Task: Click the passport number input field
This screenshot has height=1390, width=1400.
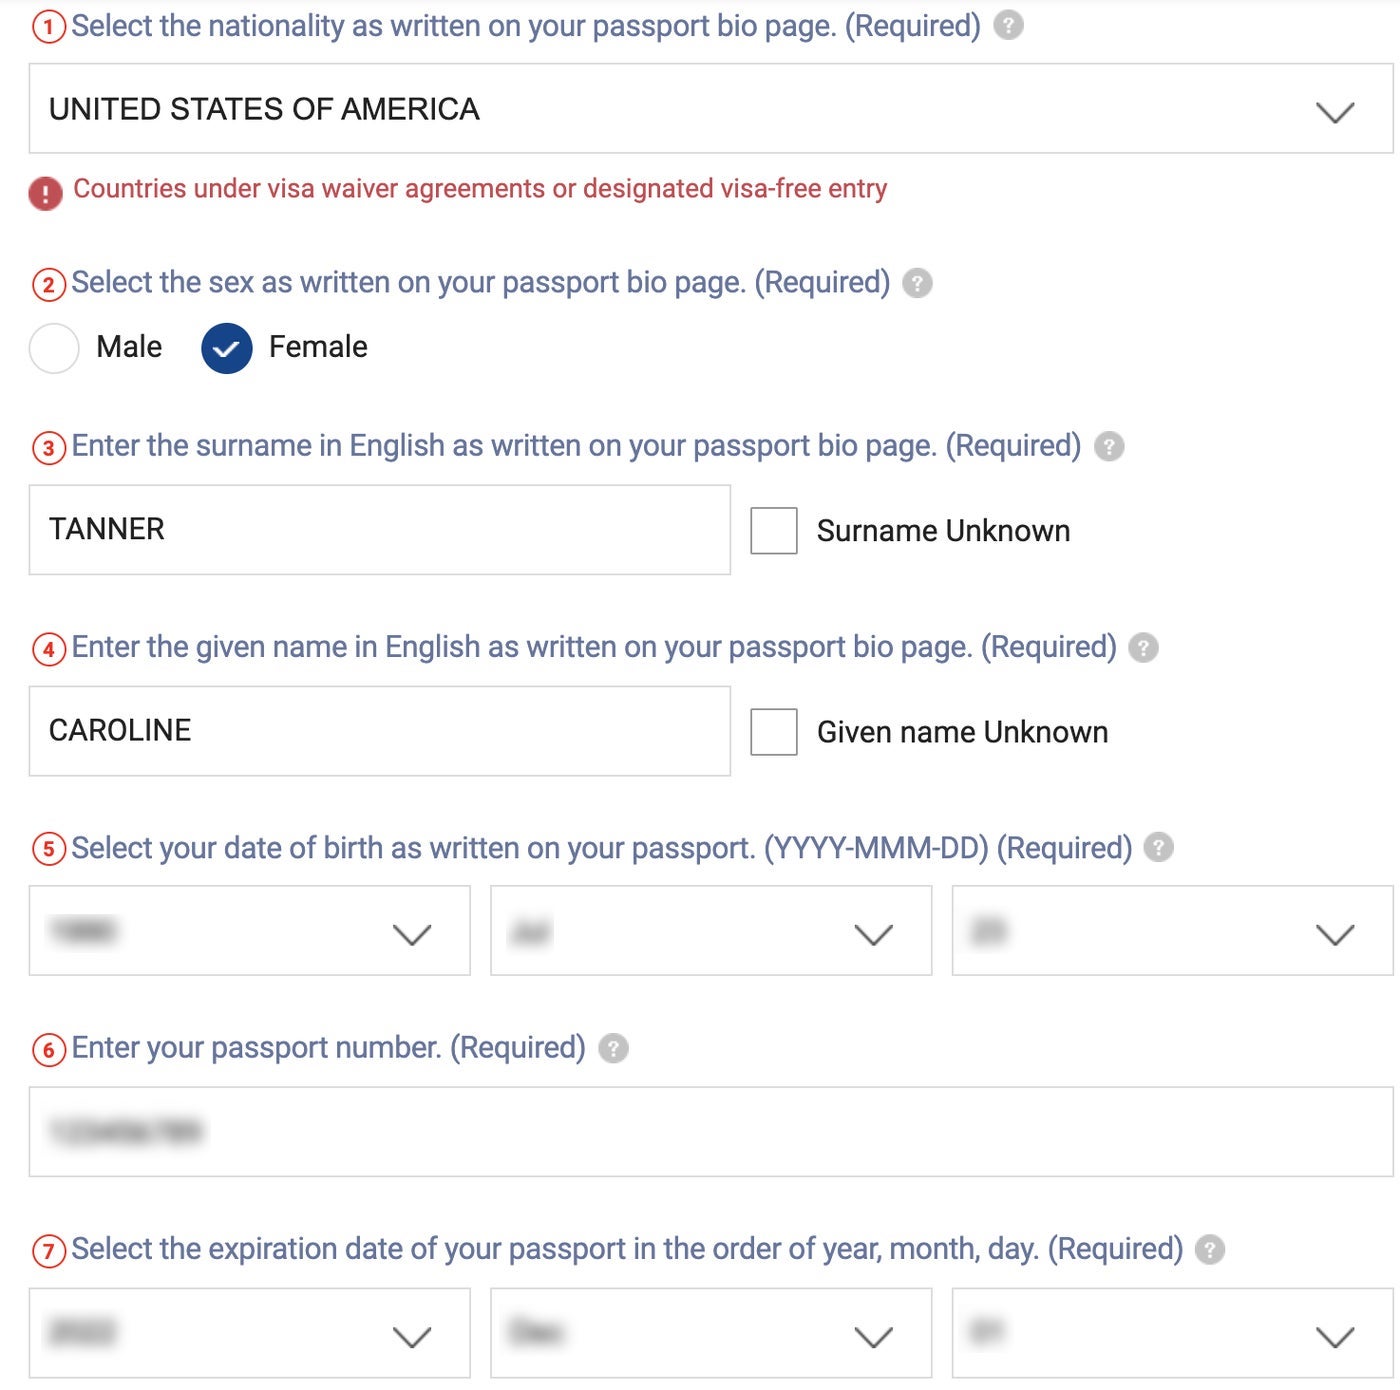Action: [710, 1132]
